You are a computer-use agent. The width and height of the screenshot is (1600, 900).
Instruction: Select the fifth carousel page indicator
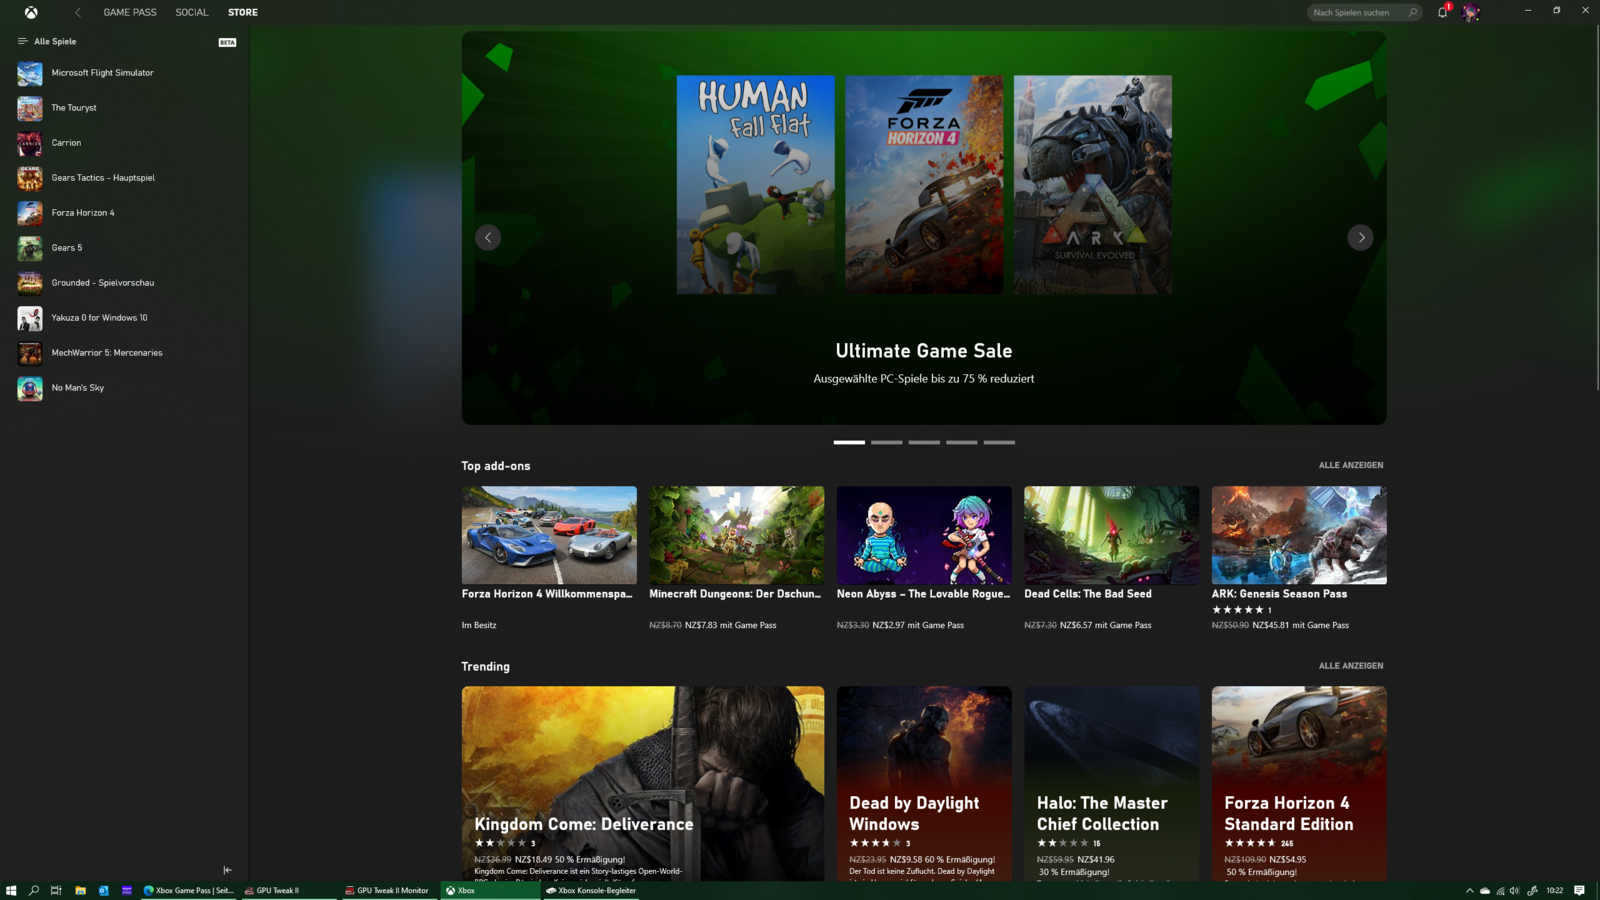[999, 442]
